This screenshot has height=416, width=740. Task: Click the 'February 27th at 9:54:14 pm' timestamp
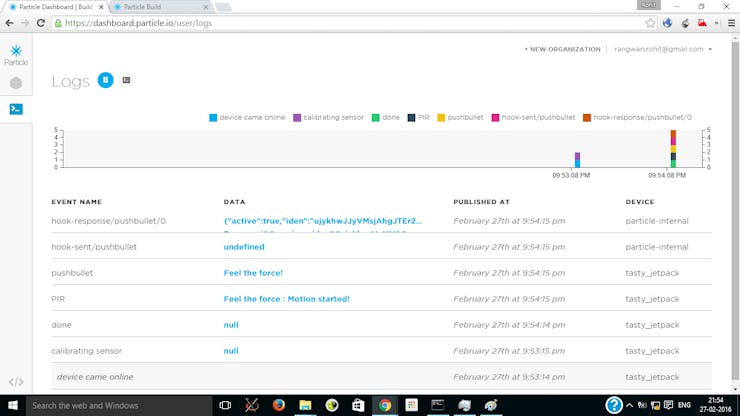[509, 325]
